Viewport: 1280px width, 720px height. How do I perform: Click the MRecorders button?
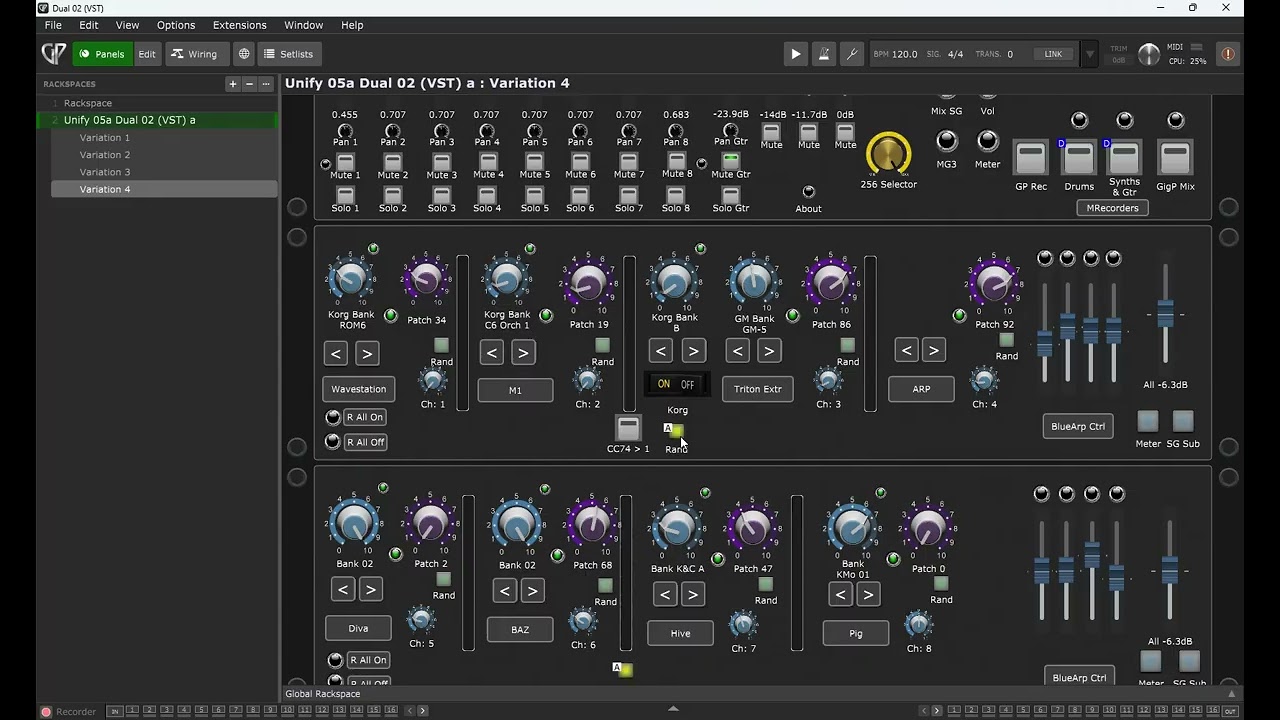pos(1112,208)
